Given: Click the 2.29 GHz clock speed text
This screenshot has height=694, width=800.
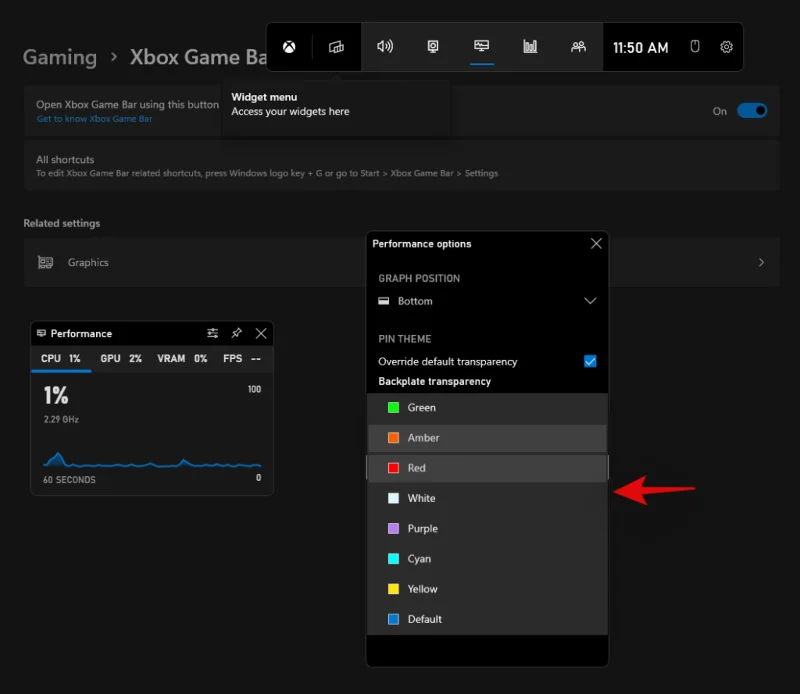Looking at the screenshot, I should coord(61,419).
